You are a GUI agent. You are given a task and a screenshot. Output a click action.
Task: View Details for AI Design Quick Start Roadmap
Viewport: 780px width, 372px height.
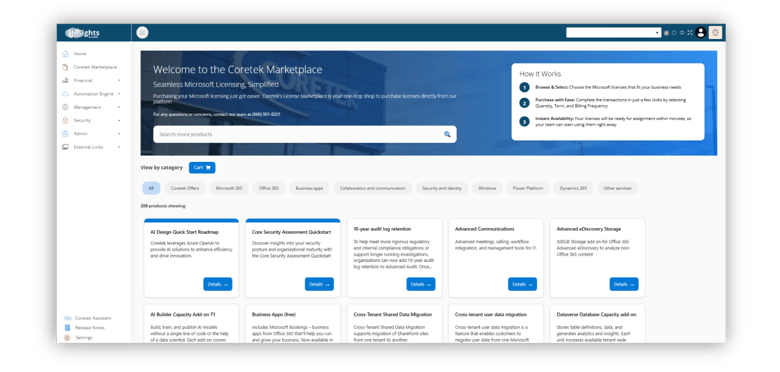217,284
